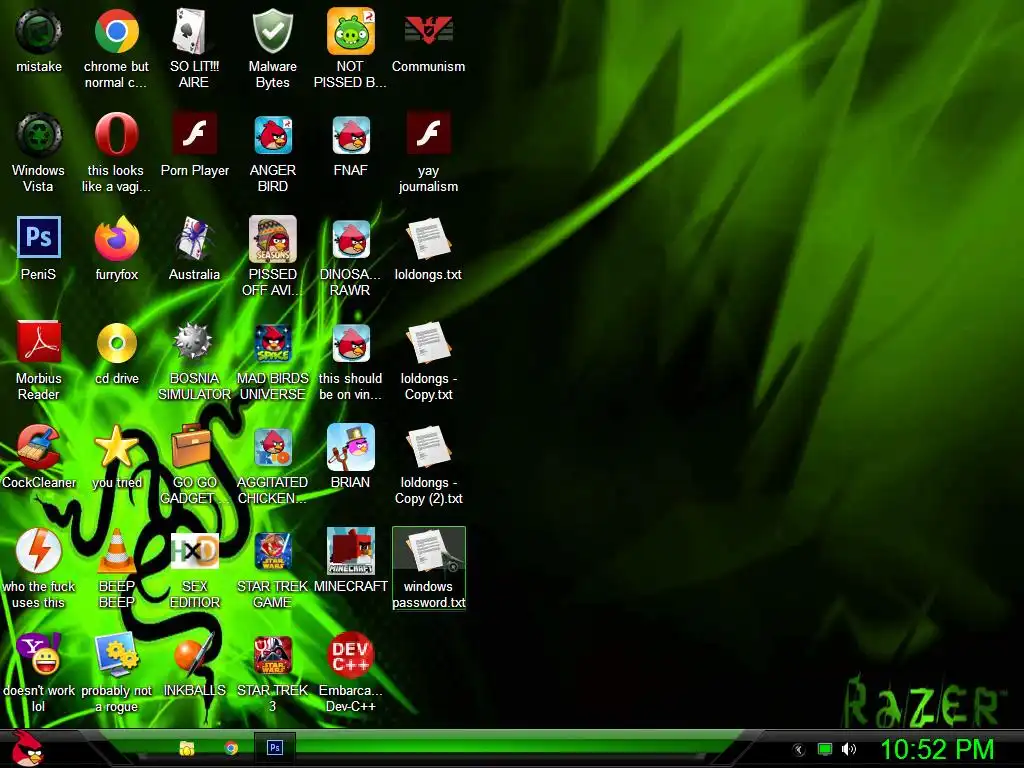Launch Chrome from the taskbar
This screenshot has width=1024, height=768.
231,748
